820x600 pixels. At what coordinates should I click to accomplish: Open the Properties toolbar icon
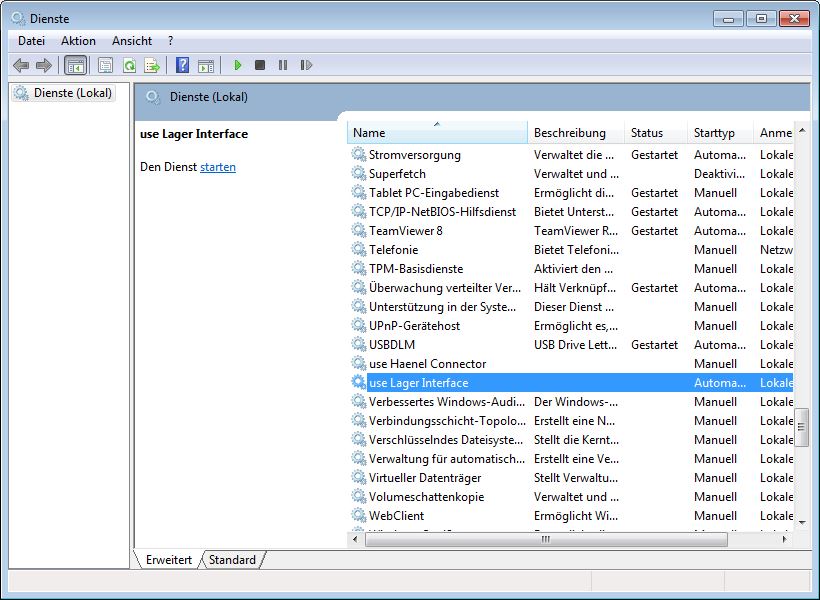coord(106,65)
